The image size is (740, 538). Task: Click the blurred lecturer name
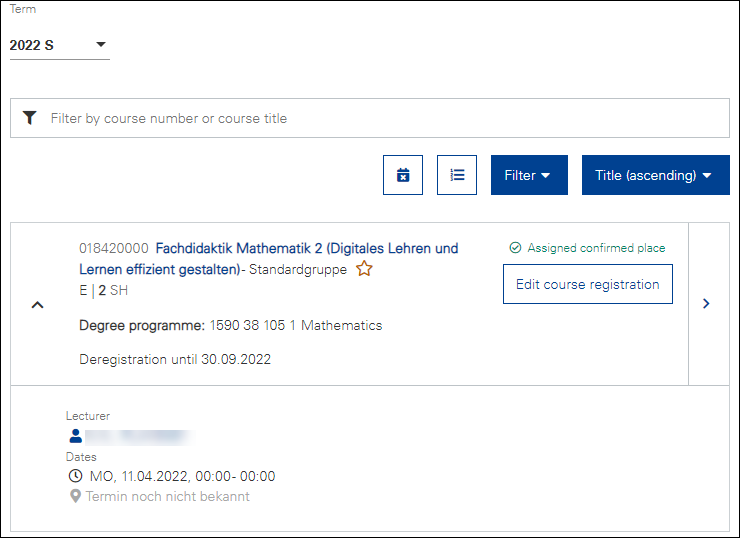pyautogui.click(x=139, y=437)
